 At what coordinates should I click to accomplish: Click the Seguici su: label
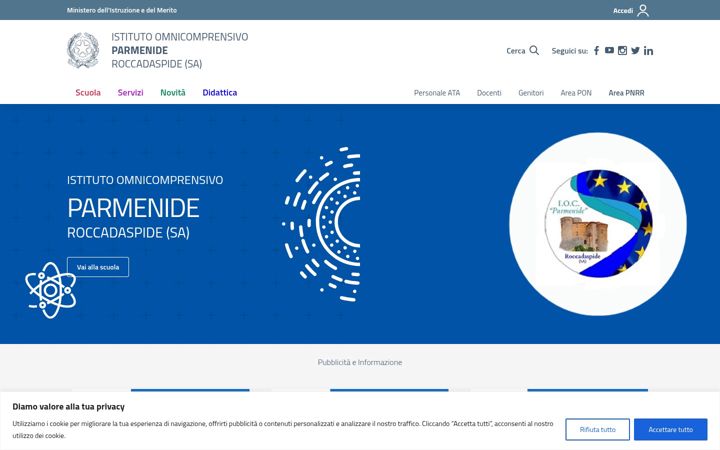click(x=569, y=51)
